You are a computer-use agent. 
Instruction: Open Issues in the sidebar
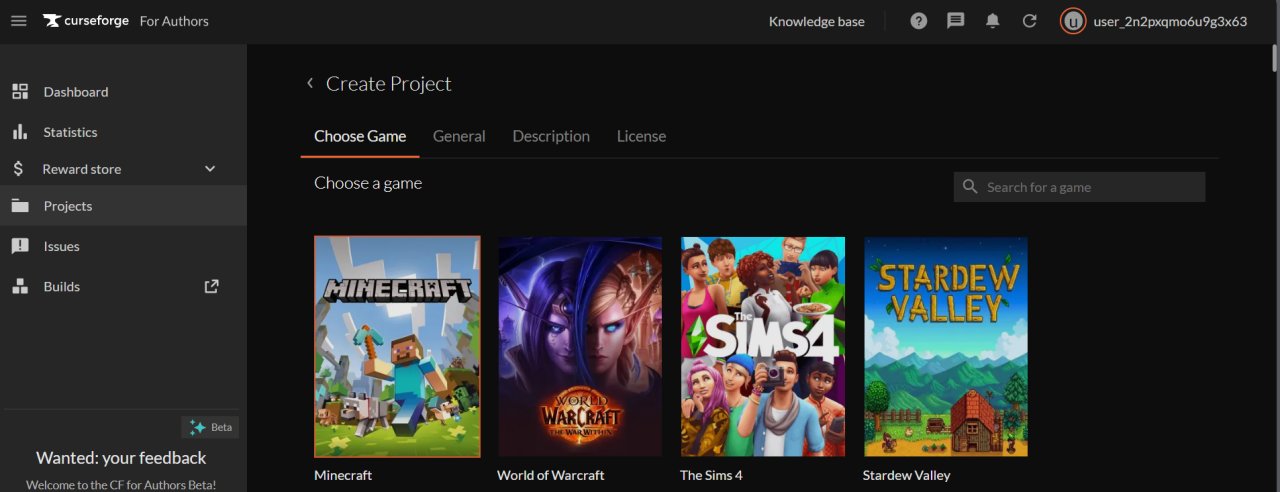coord(123,246)
